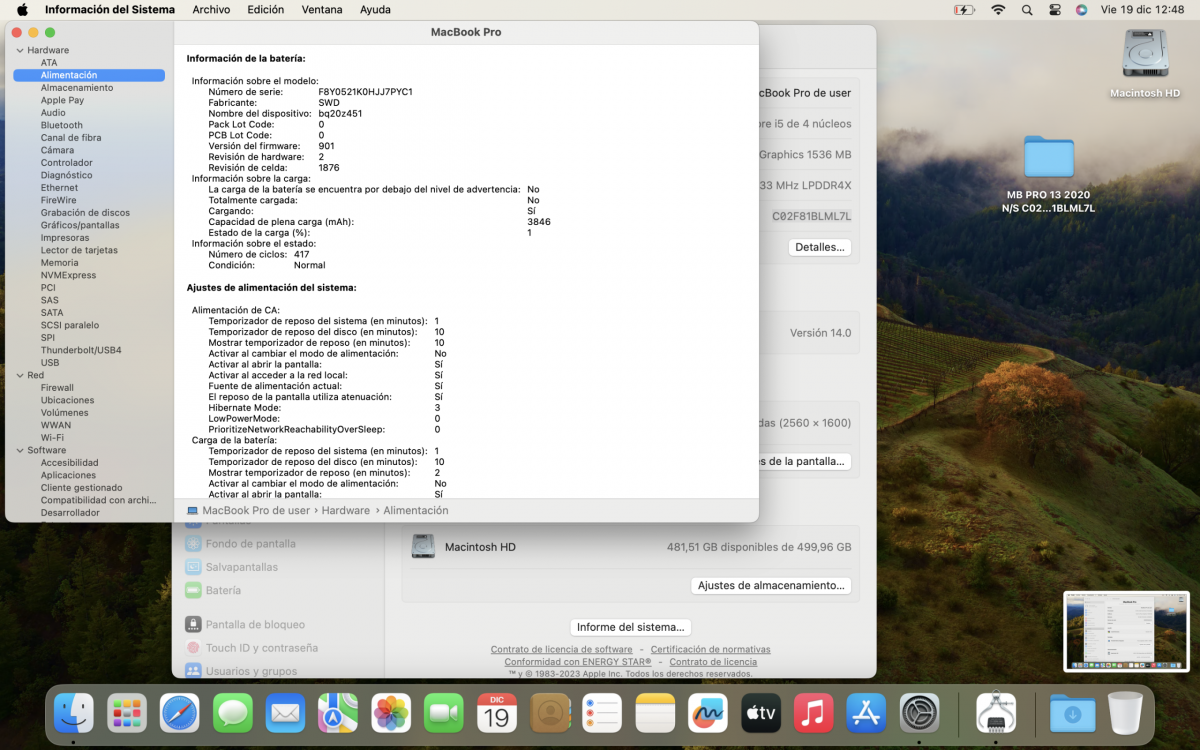Collapse the Hardware tree section
The height and width of the screenshot is (750, 1200).
tap(19, 50)
